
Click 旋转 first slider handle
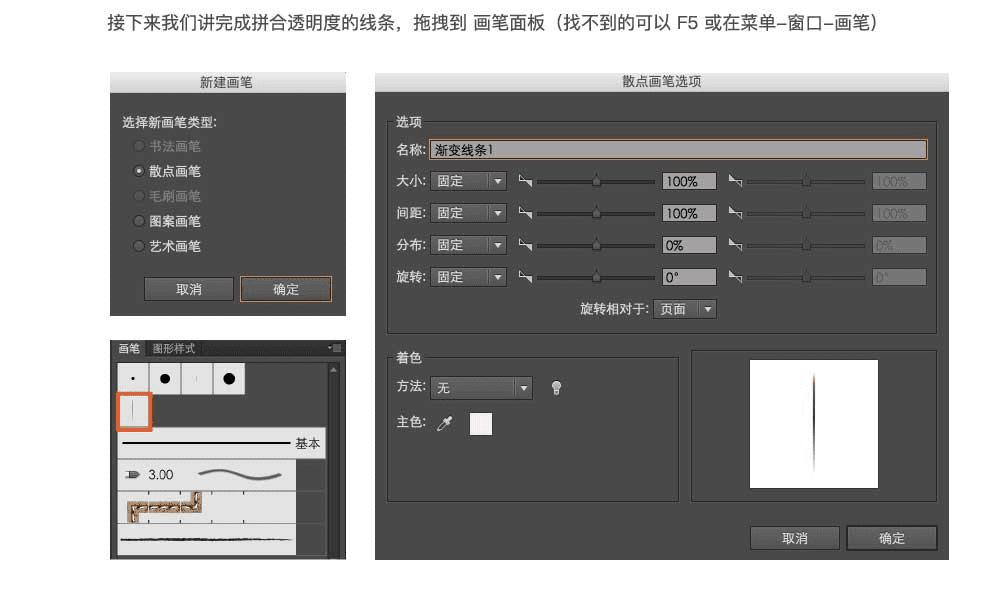(x=596, y=277)
